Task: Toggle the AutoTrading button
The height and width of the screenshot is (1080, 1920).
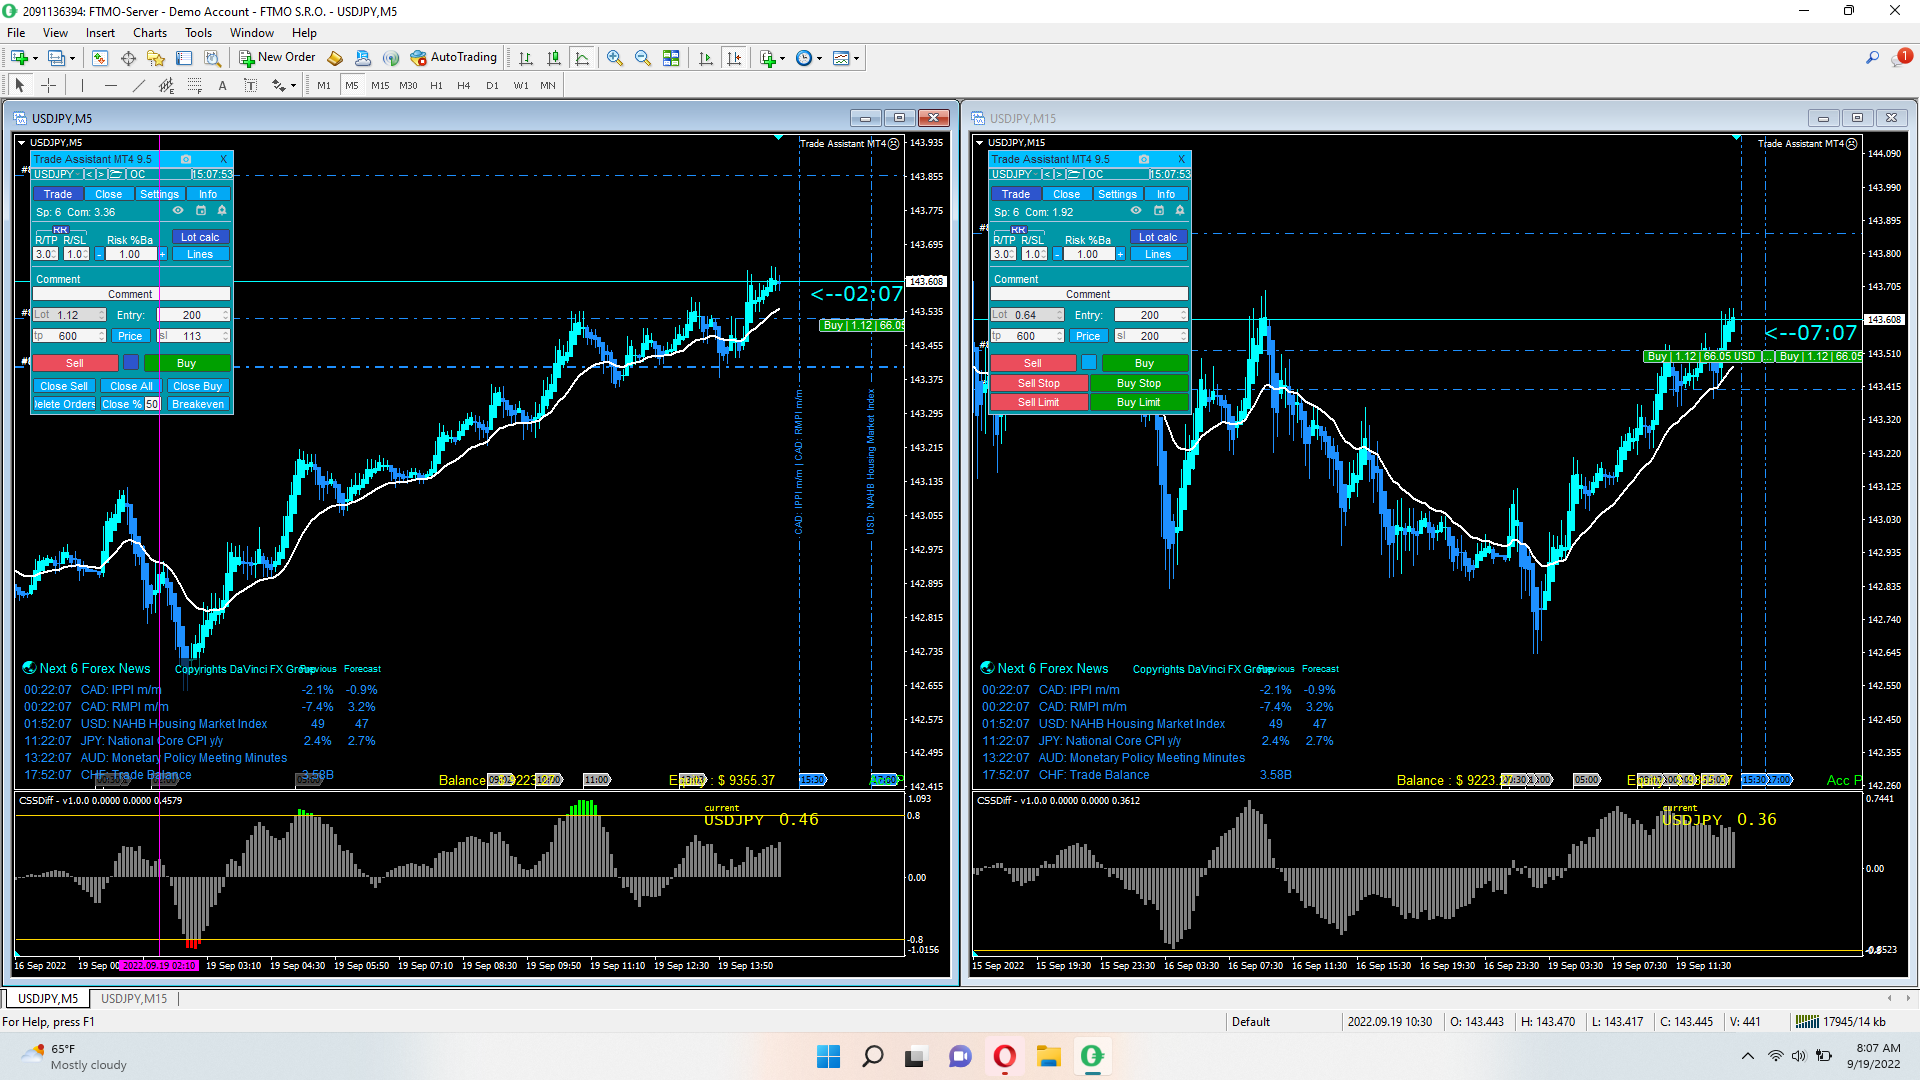Action: pos(453,58)
